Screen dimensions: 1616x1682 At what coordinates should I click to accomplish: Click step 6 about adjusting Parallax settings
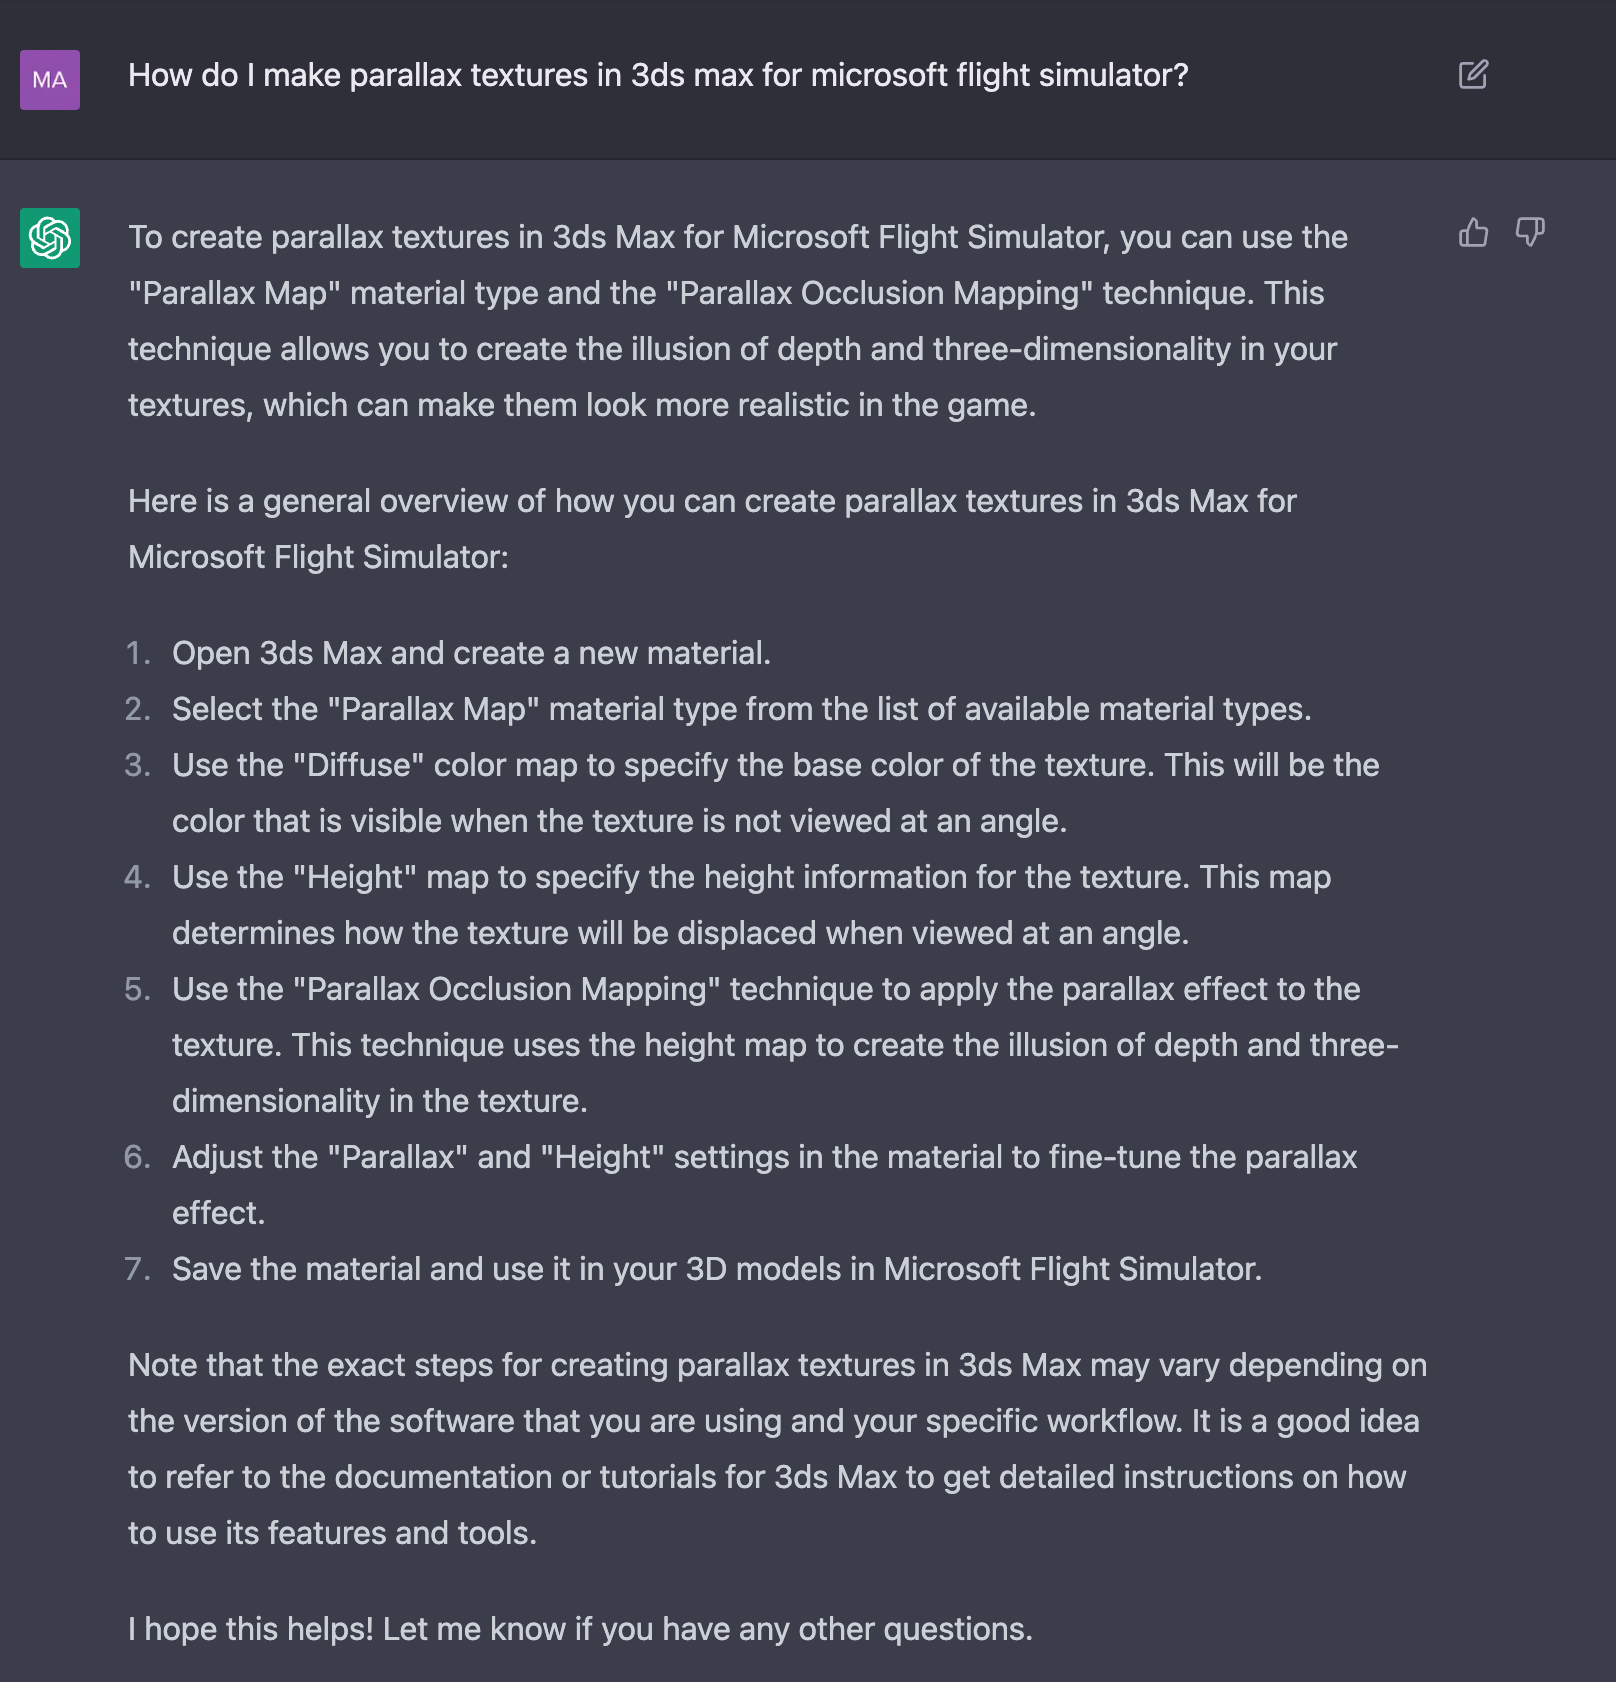click(x=764, y=1157)
